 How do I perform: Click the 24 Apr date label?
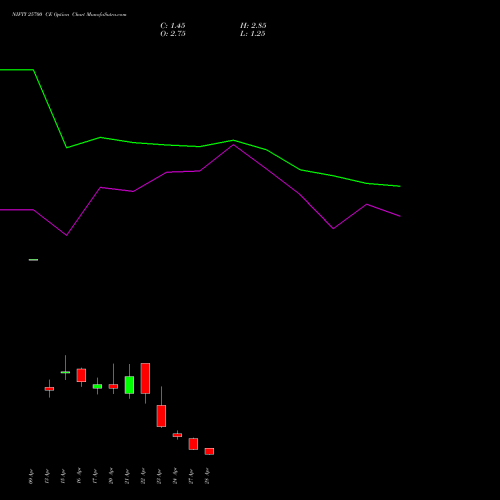[175, 477]
